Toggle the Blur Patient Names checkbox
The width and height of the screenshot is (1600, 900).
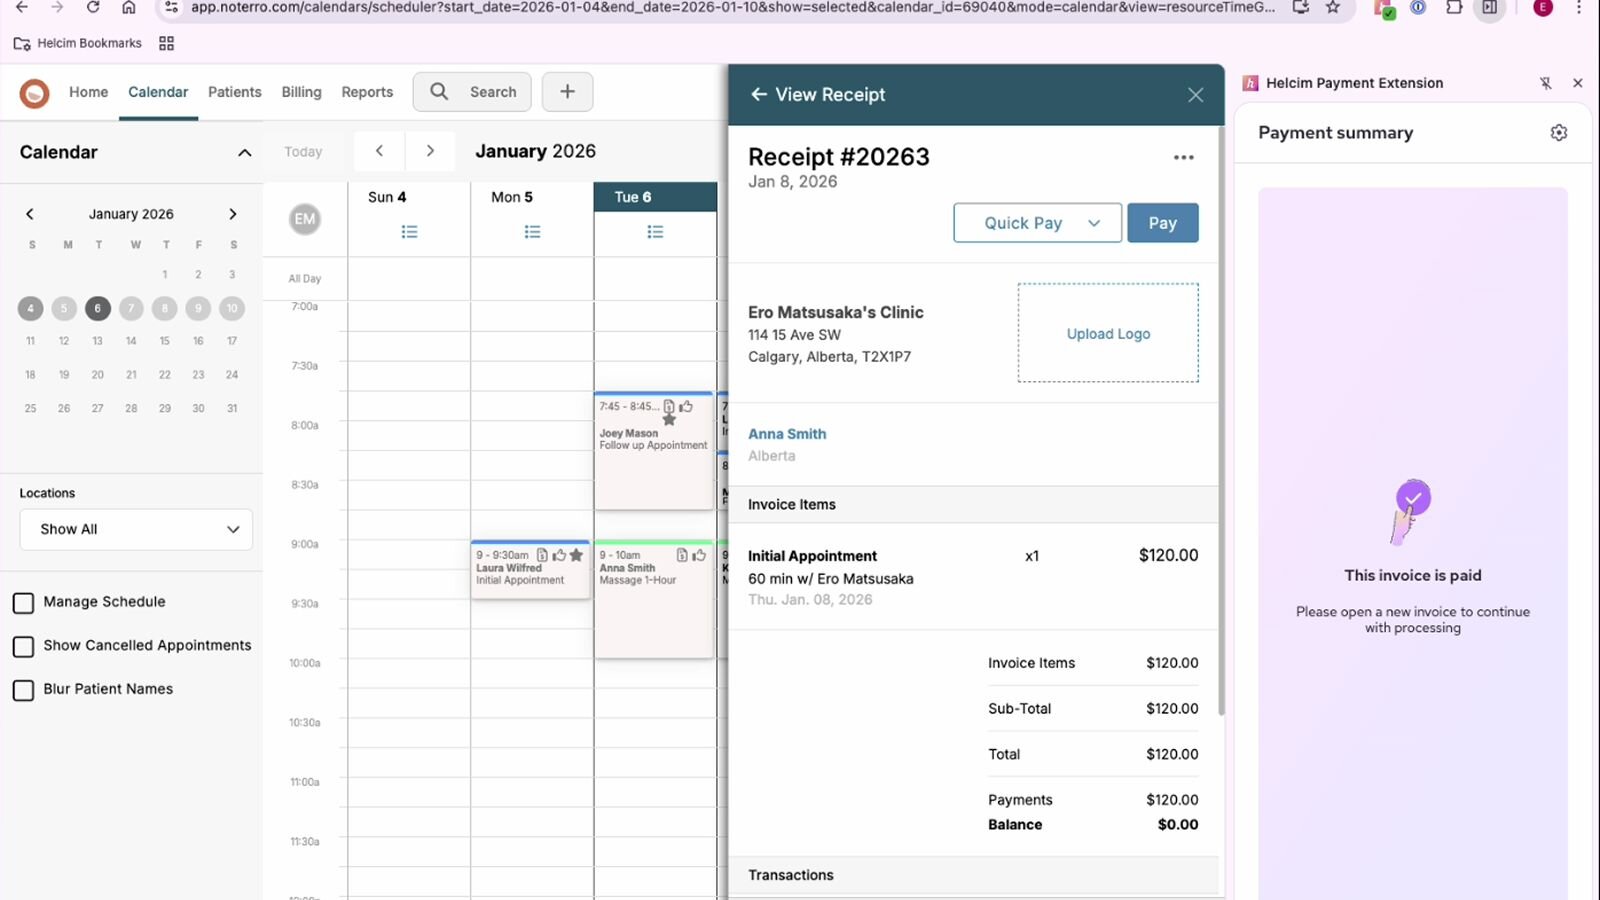point(24,690)
